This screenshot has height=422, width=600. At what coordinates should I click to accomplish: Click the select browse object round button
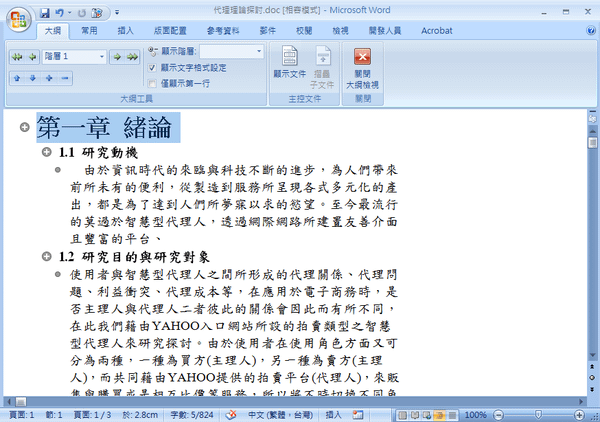coord(592,378)
